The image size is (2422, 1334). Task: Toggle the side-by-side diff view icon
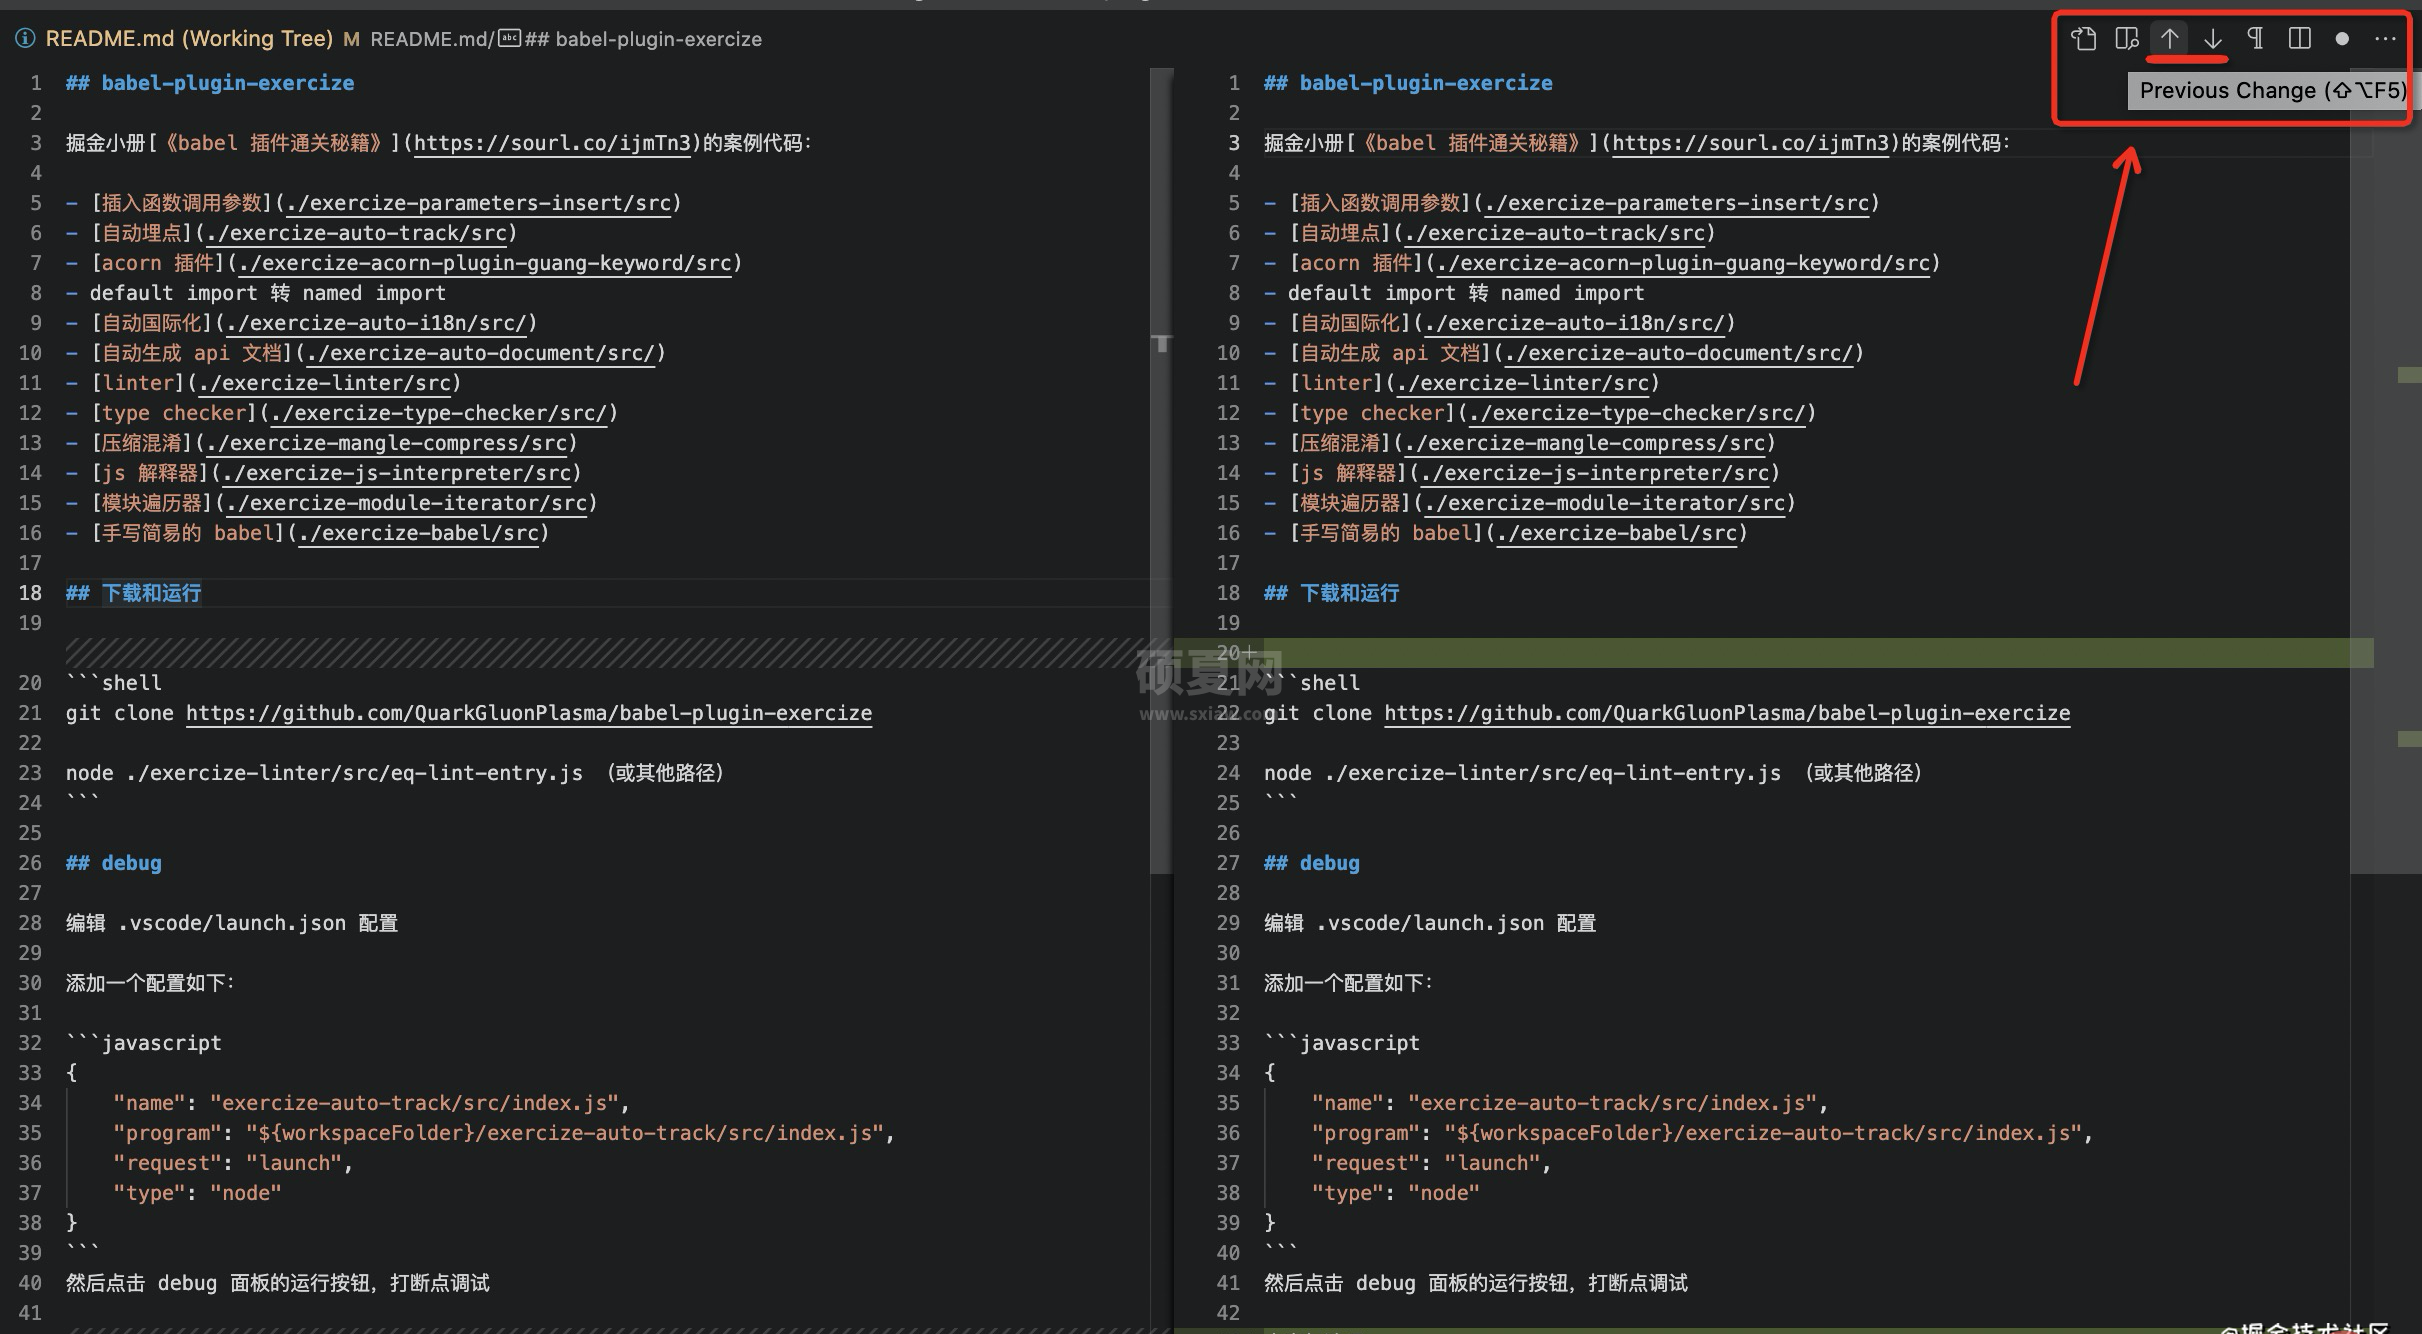pos(2299,39)
